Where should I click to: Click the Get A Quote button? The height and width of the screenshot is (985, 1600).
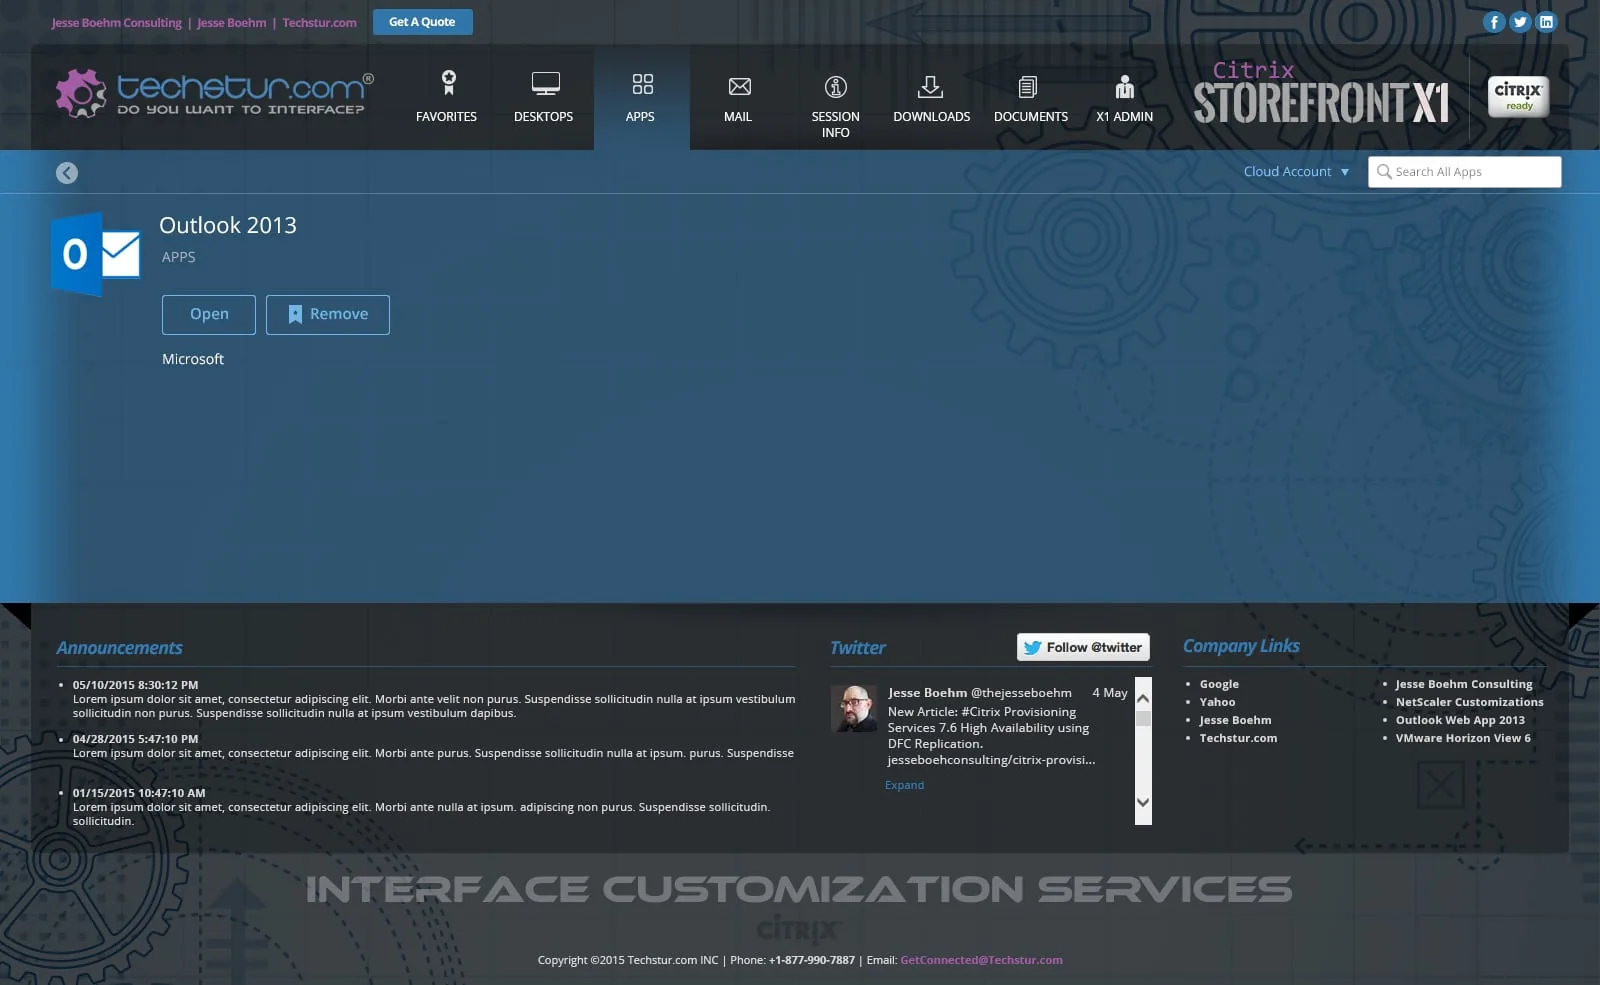coord(422,22)
